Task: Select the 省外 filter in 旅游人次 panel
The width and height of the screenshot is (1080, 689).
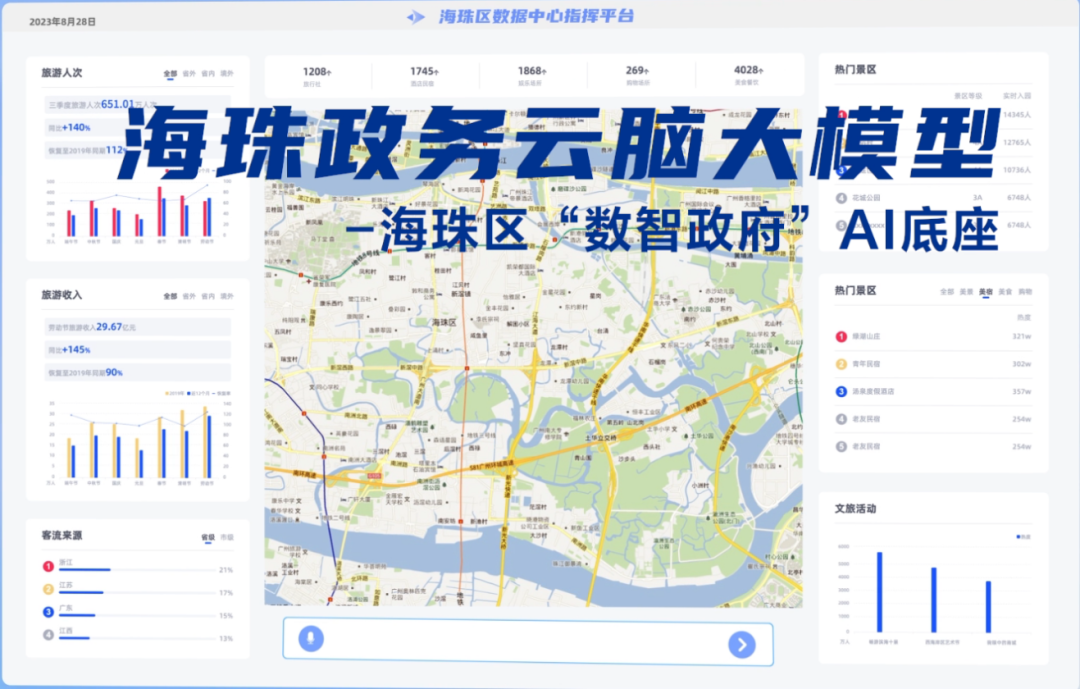Action: [190, 73]
